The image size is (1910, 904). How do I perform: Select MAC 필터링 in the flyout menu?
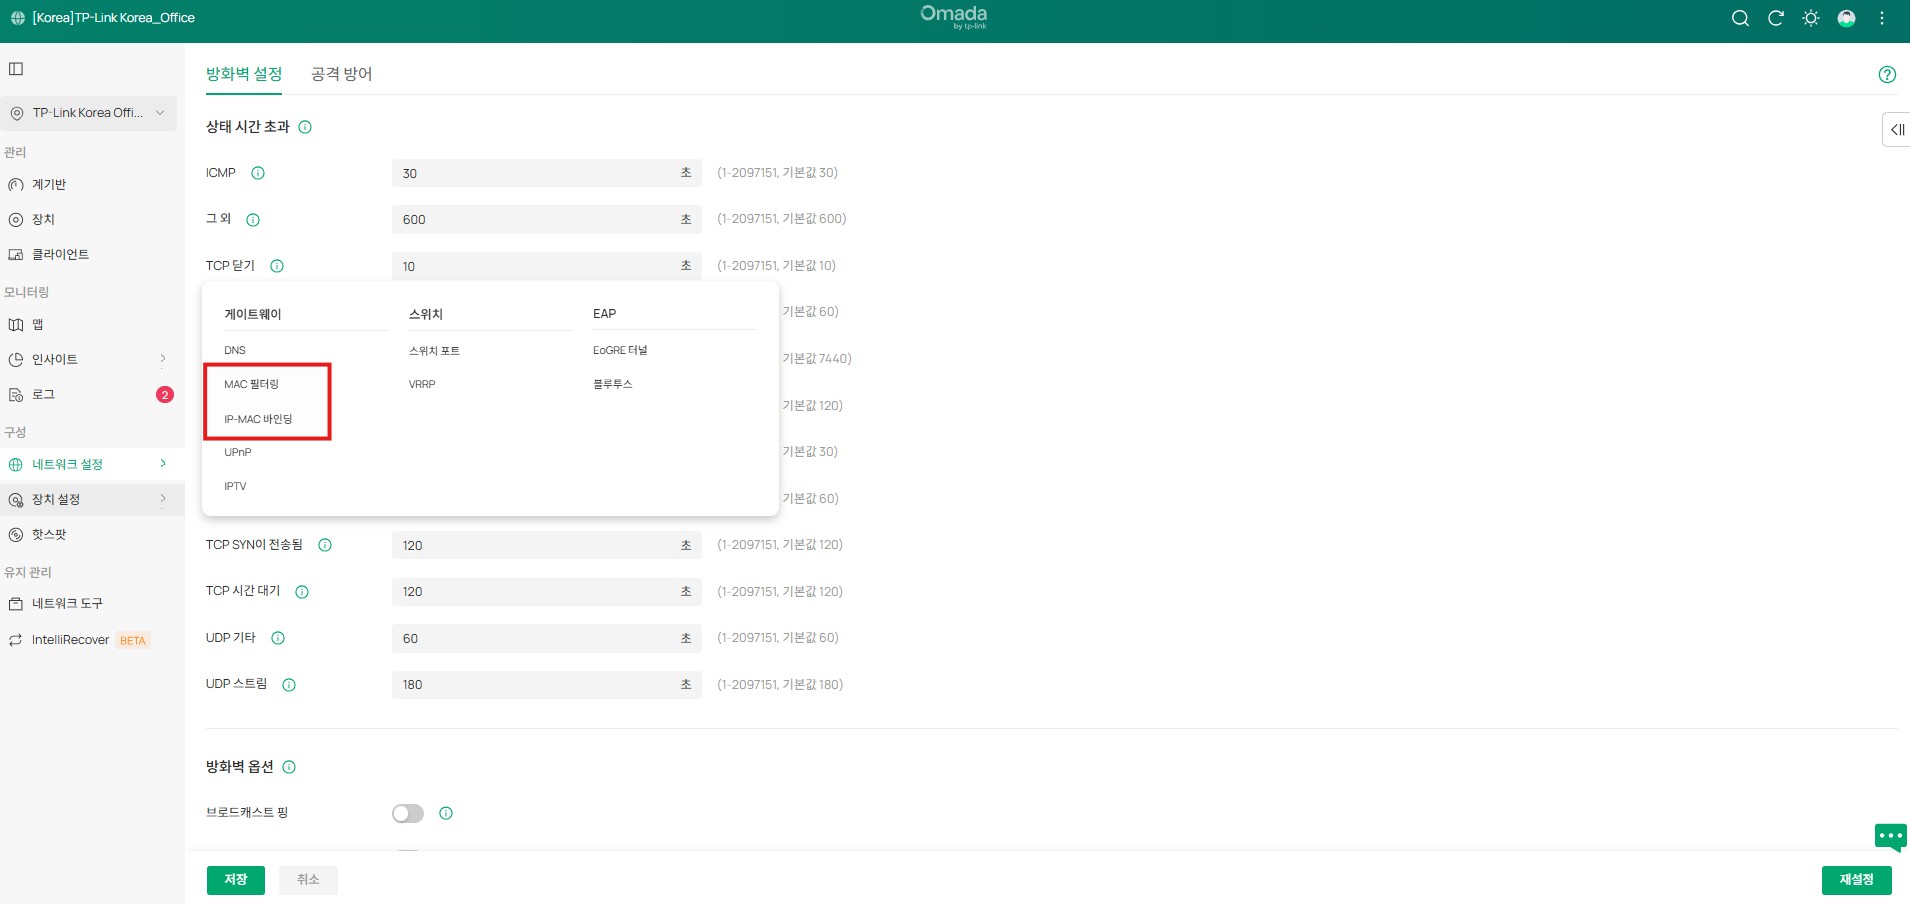(252, 384)
